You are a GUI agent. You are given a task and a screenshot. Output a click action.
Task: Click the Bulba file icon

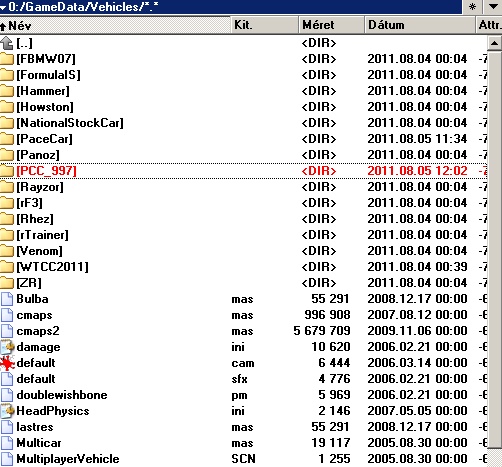[x=7, y=299]
